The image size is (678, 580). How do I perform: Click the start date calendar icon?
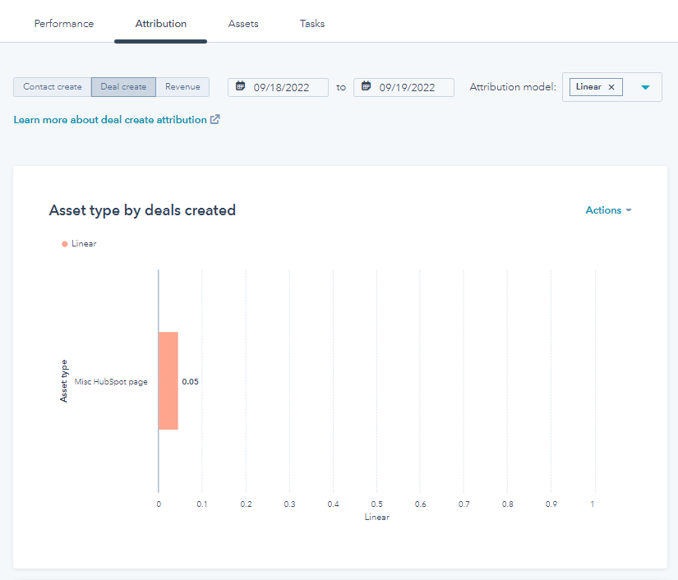click(x=240, y=87)
